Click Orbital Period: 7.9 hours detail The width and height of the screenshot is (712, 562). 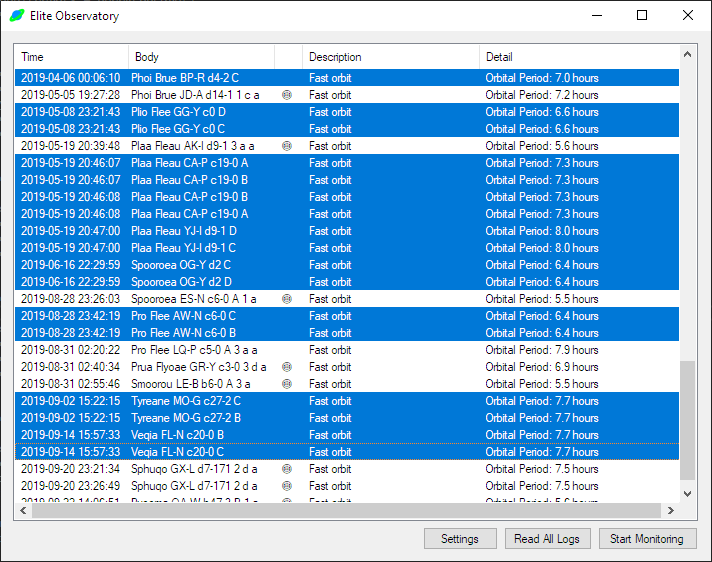pos(542,350)
